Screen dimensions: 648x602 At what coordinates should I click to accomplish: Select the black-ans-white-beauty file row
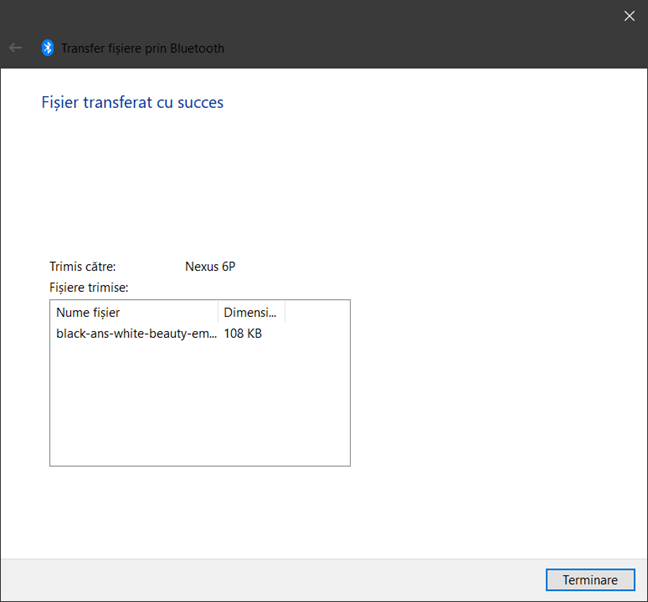pos(135,334)
